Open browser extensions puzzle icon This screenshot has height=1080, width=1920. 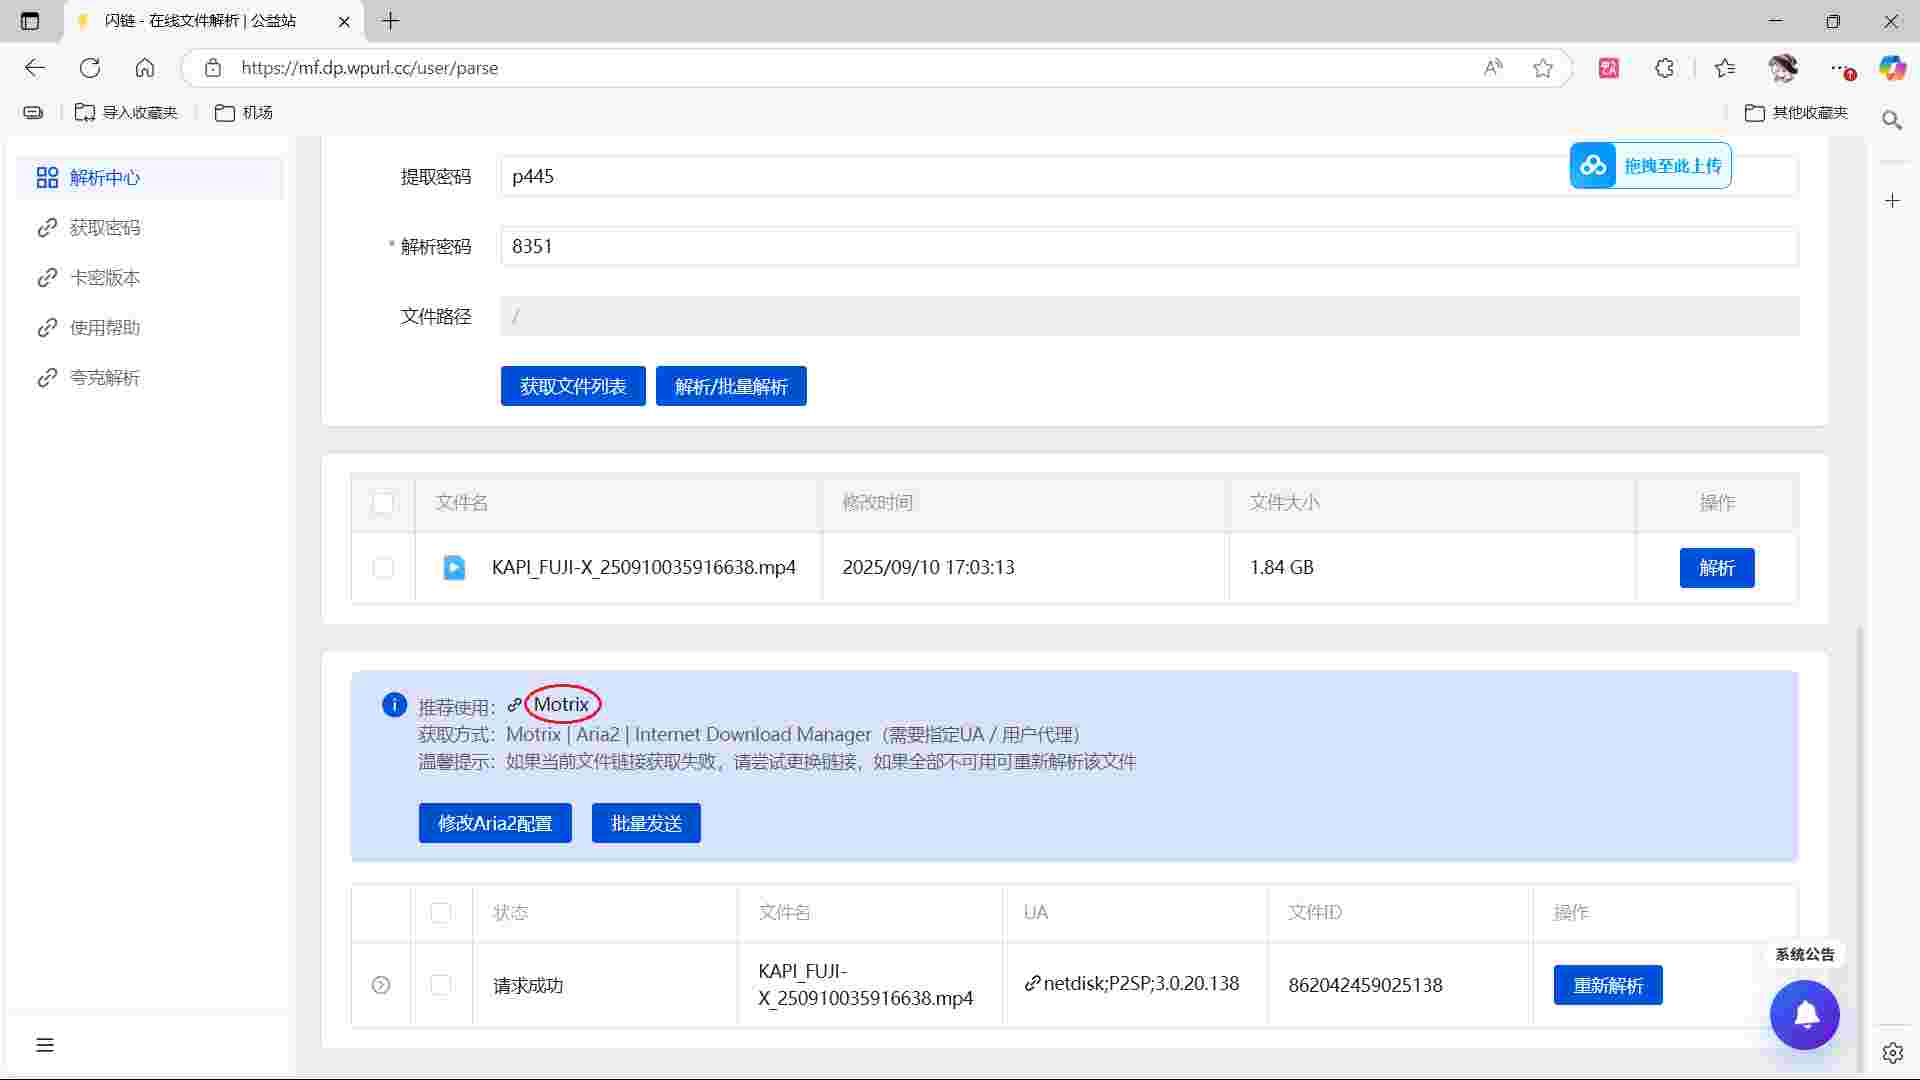click(x=1664, y=68)
